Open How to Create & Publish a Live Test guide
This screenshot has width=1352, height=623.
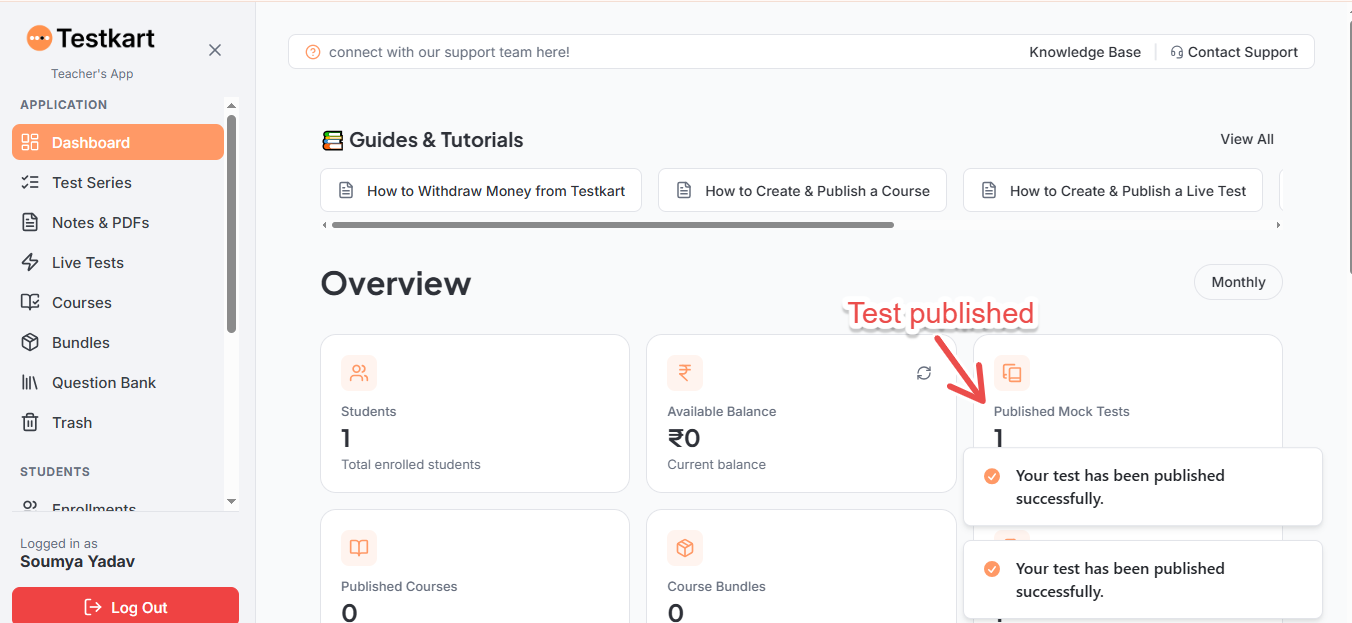click(x=1112, y=190)
